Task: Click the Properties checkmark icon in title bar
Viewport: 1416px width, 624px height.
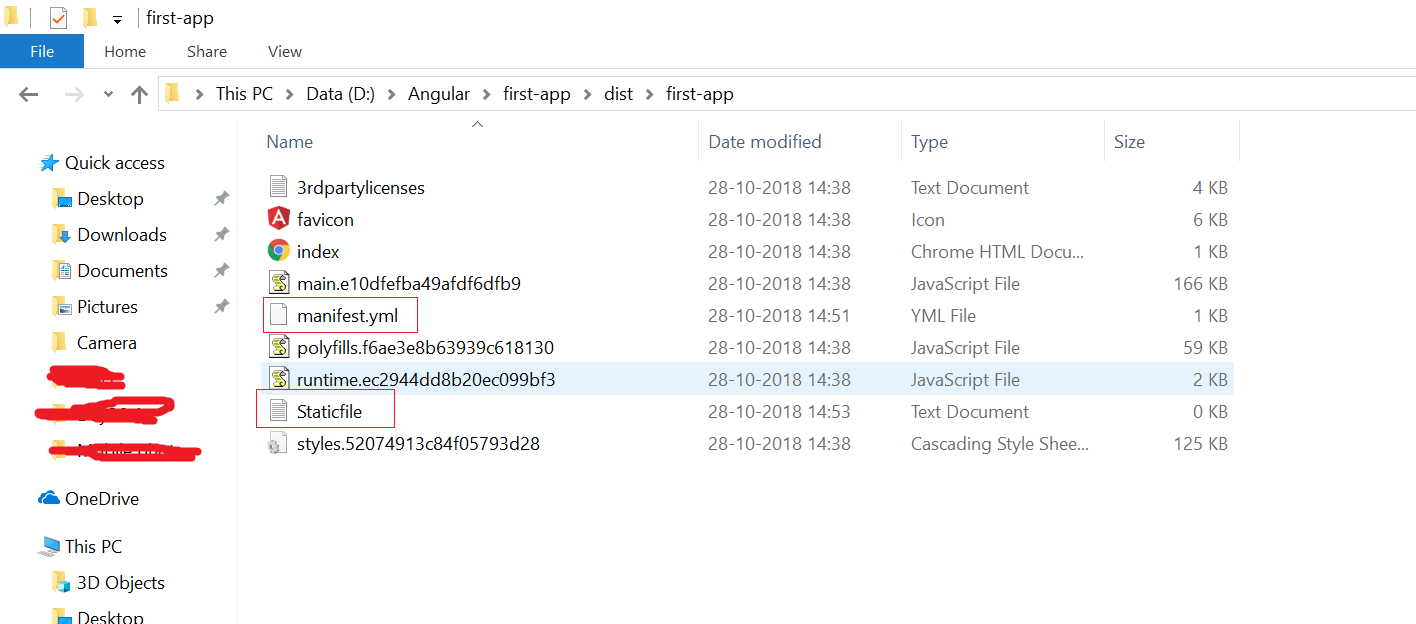Action: click(58, 18)
